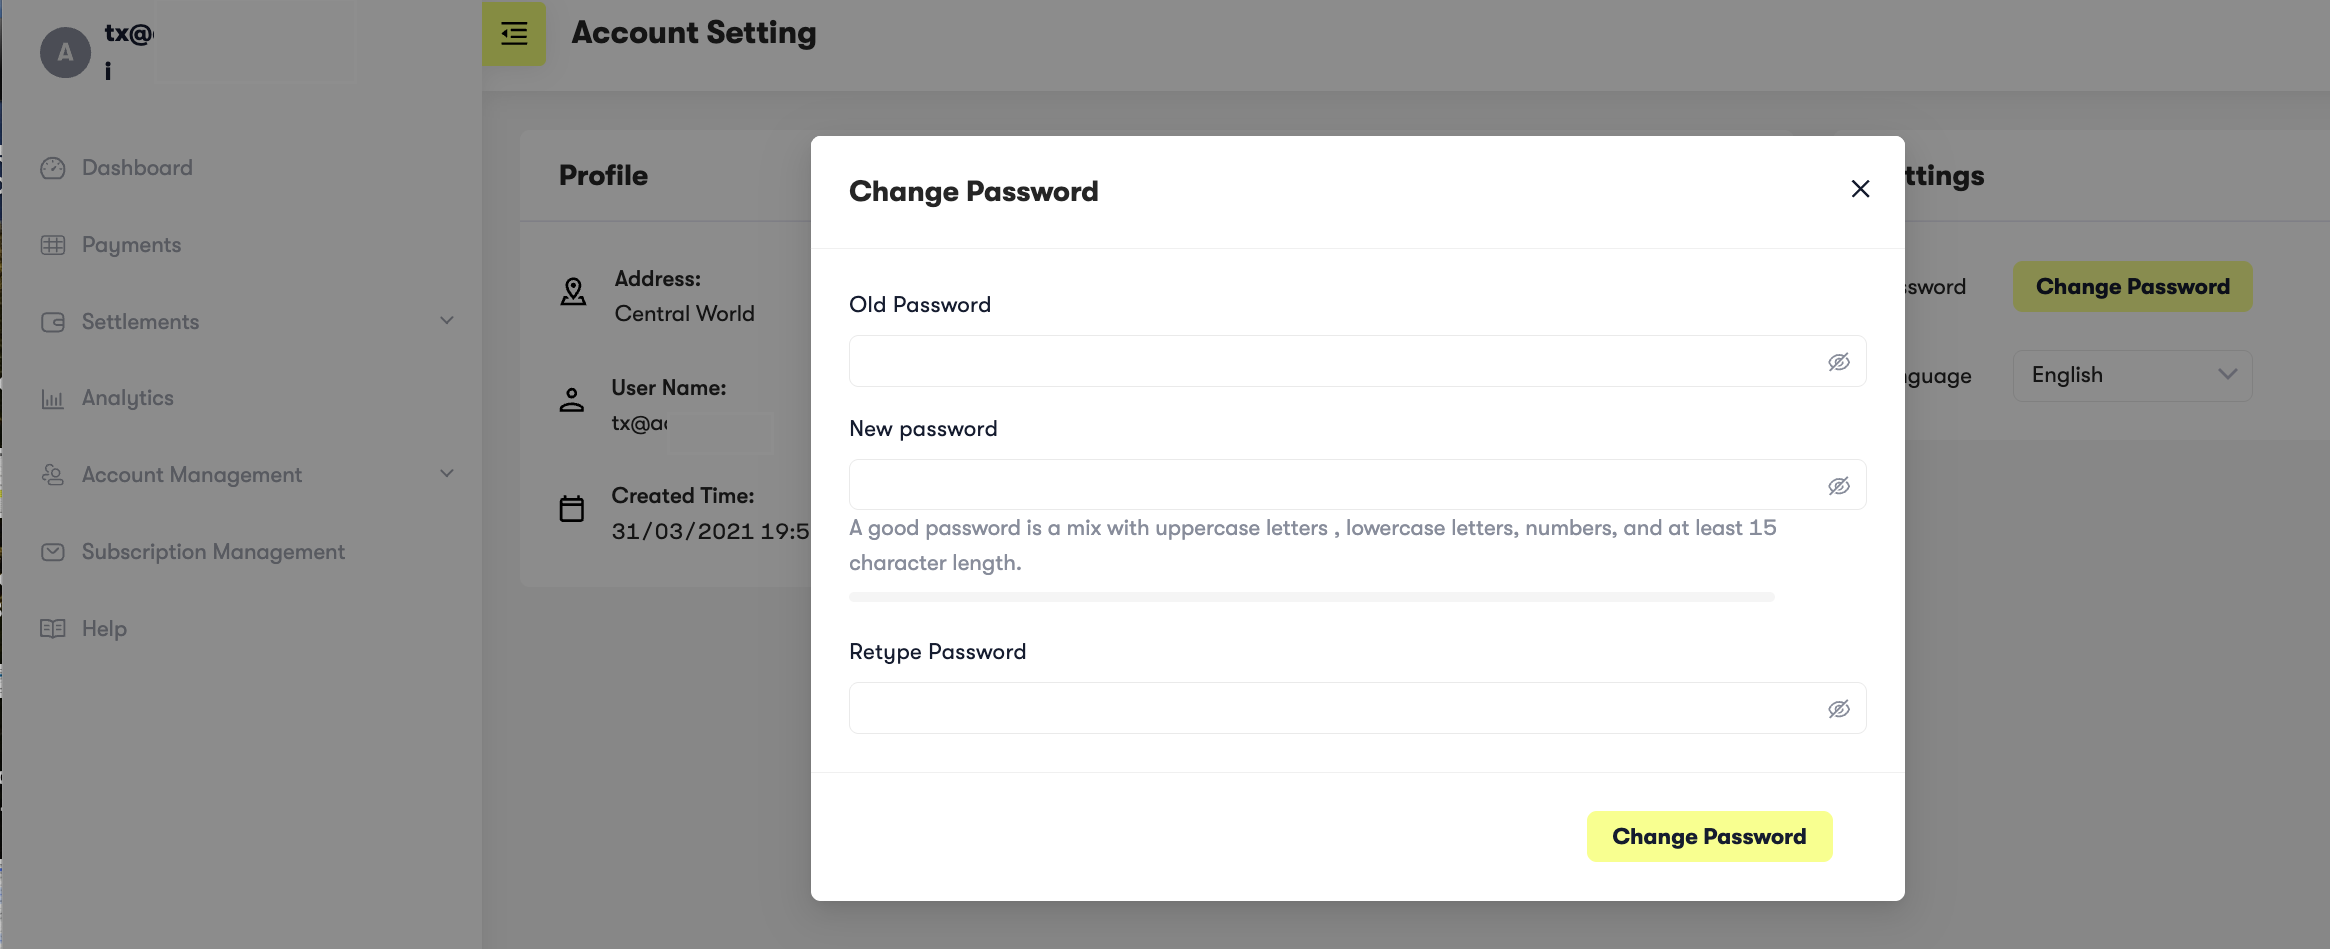Go to Subscription Management page
This screenshot has height=949, width=2330.
(213, 552)
